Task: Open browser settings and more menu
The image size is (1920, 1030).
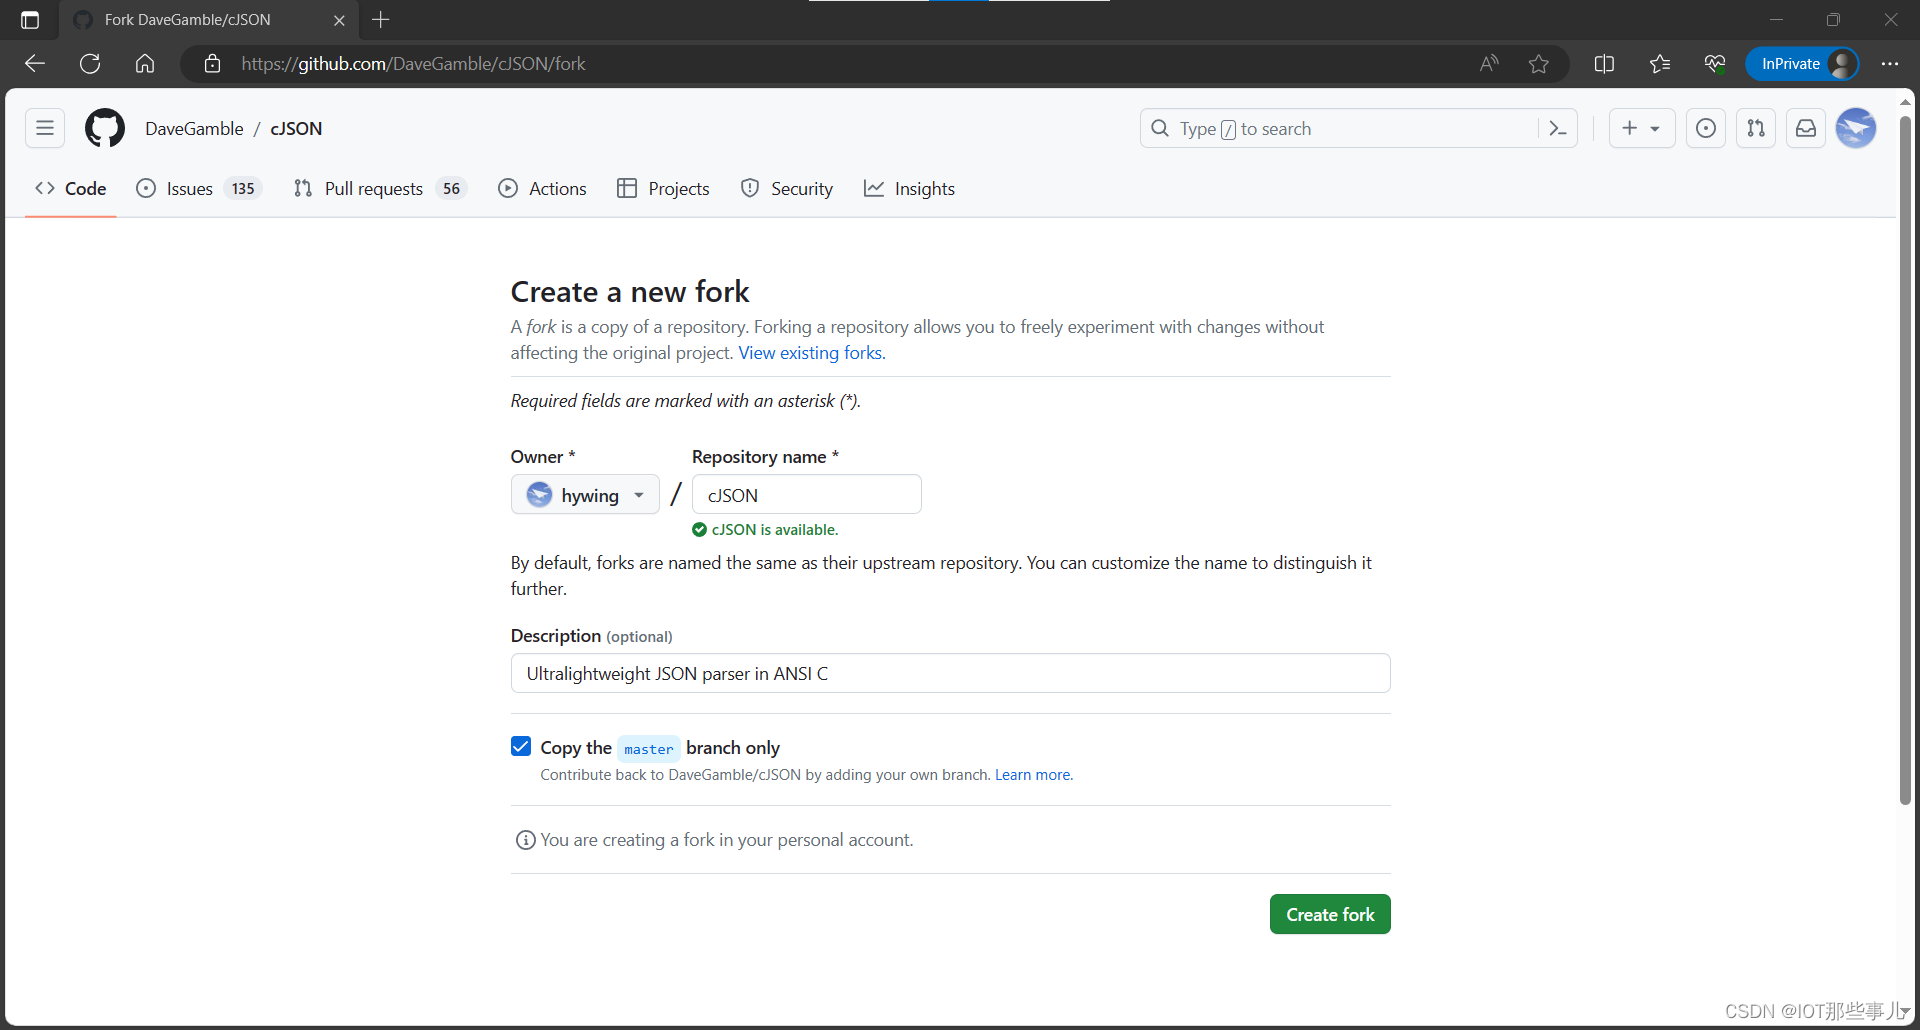Action: tap(1889, 64)
